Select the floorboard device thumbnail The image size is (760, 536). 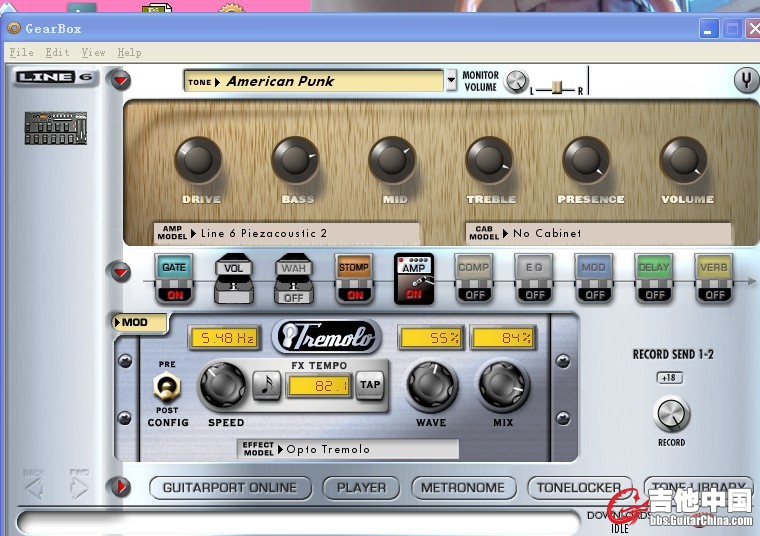pos(56,128)
